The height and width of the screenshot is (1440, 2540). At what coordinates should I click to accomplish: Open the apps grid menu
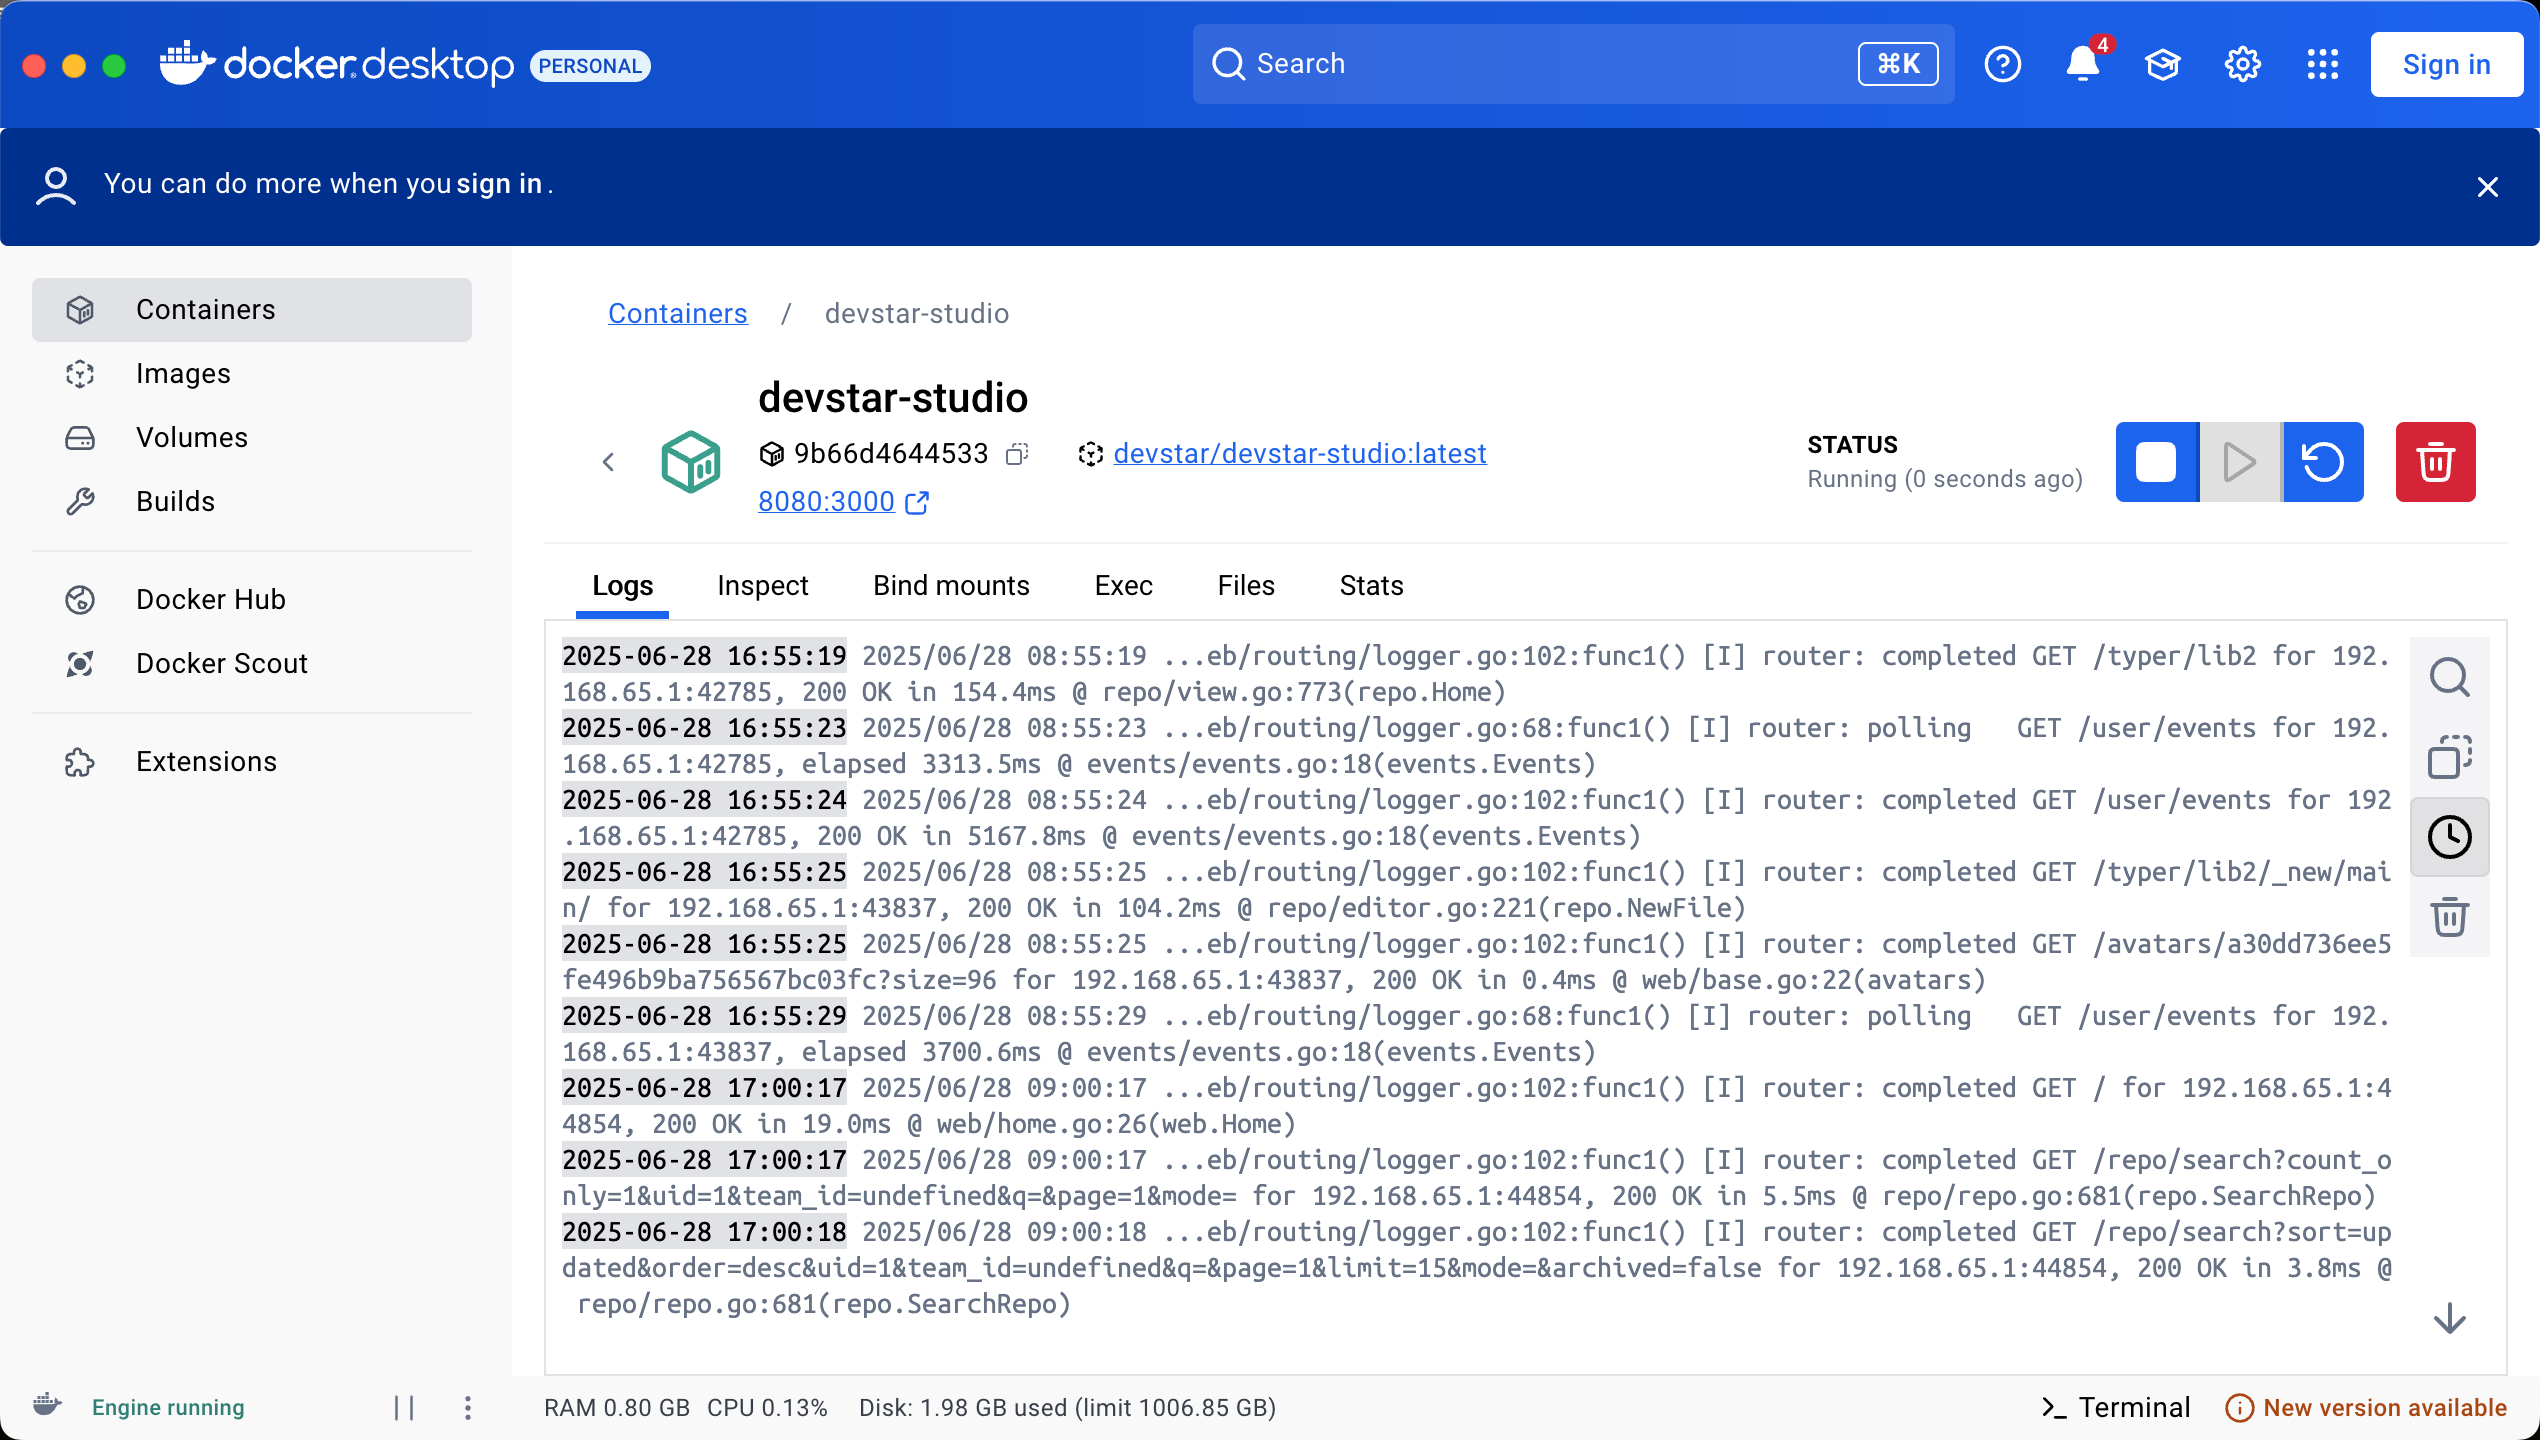pos(2322,64)
